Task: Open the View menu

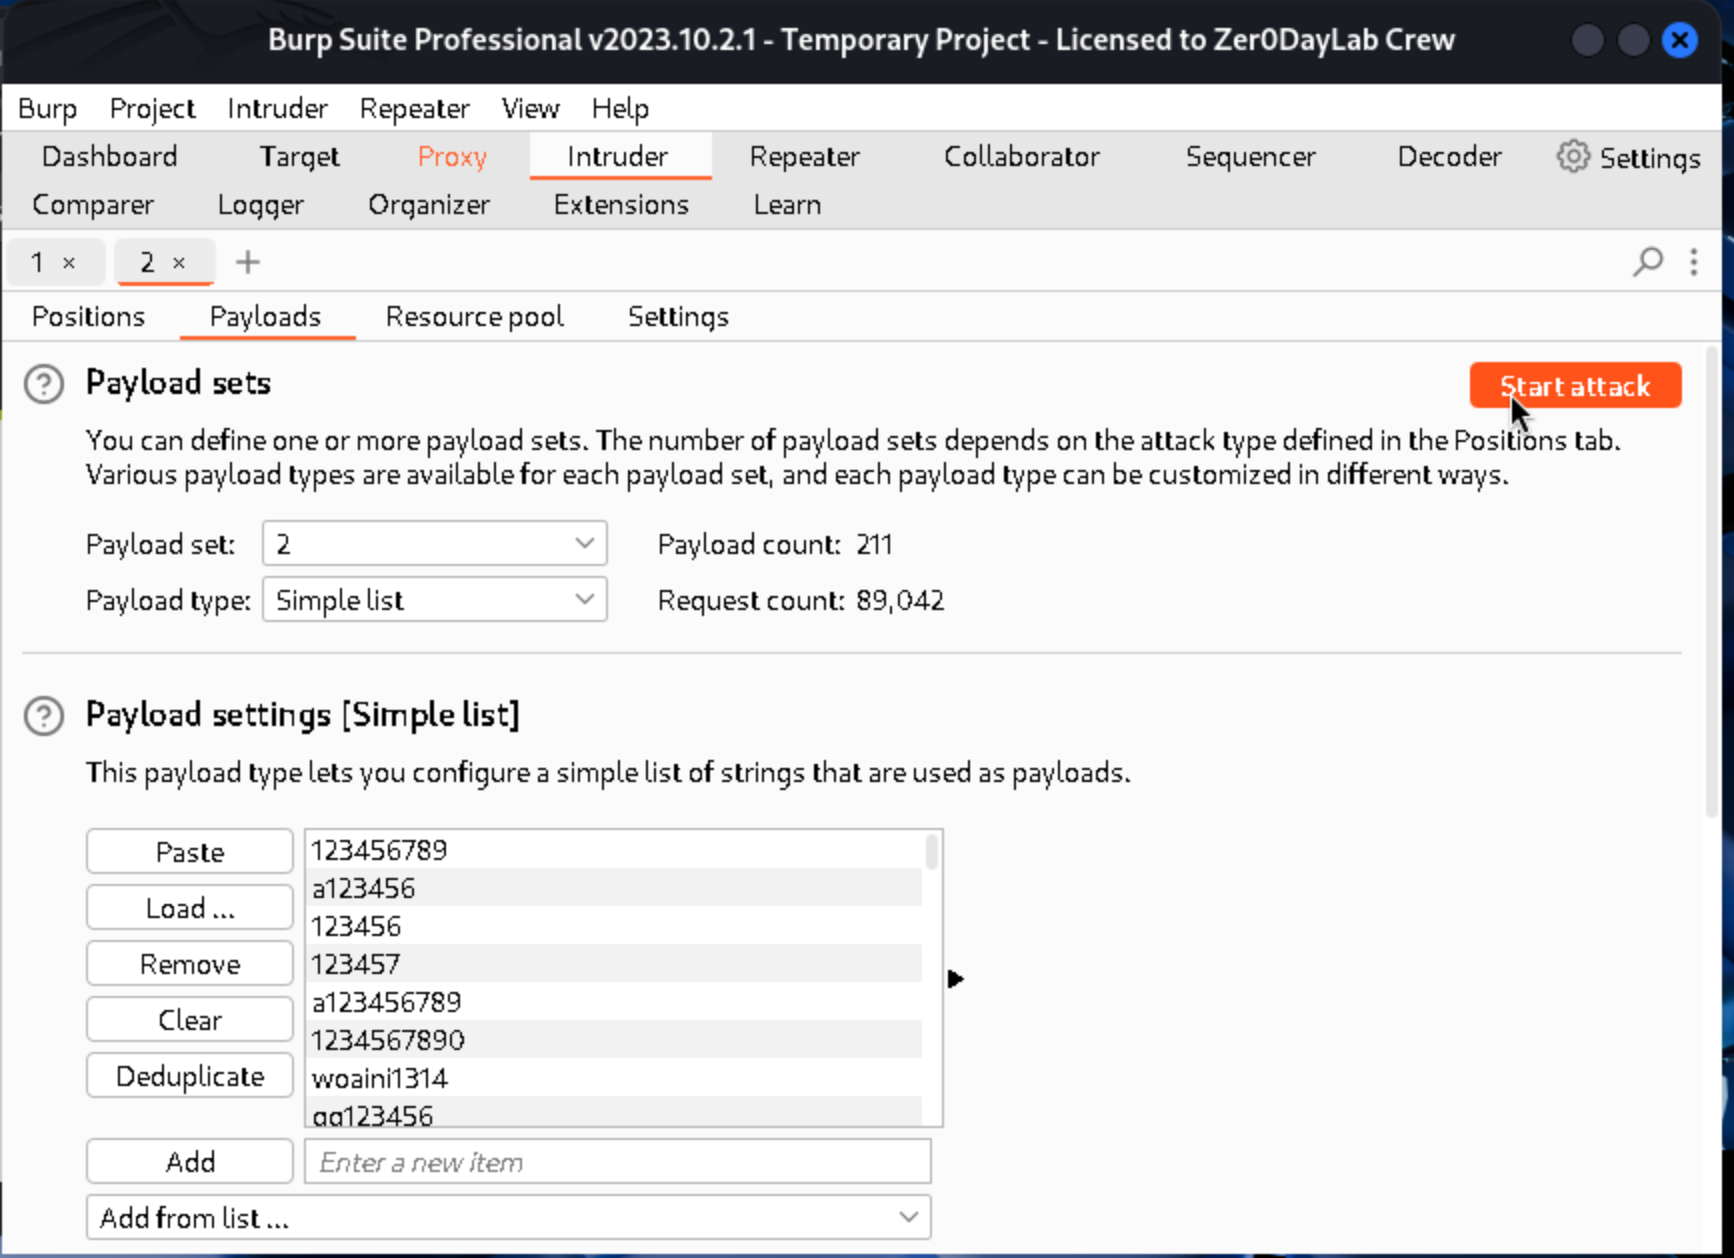Action: pyautogui.click(x=530, y=108)
